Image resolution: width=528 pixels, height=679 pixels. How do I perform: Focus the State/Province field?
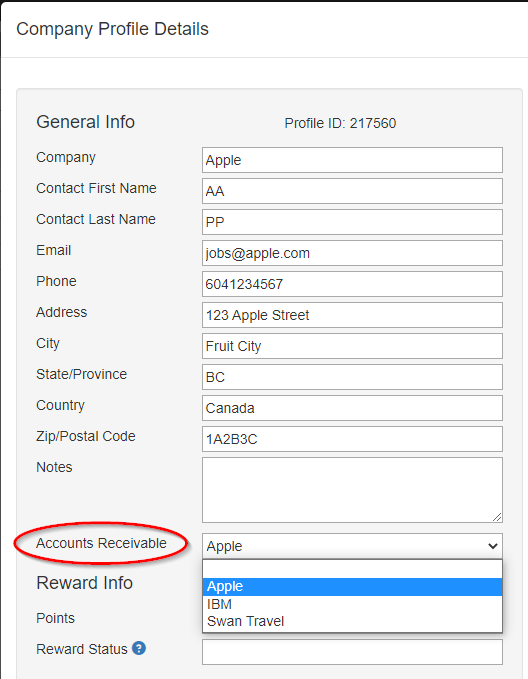click(352, 377)
